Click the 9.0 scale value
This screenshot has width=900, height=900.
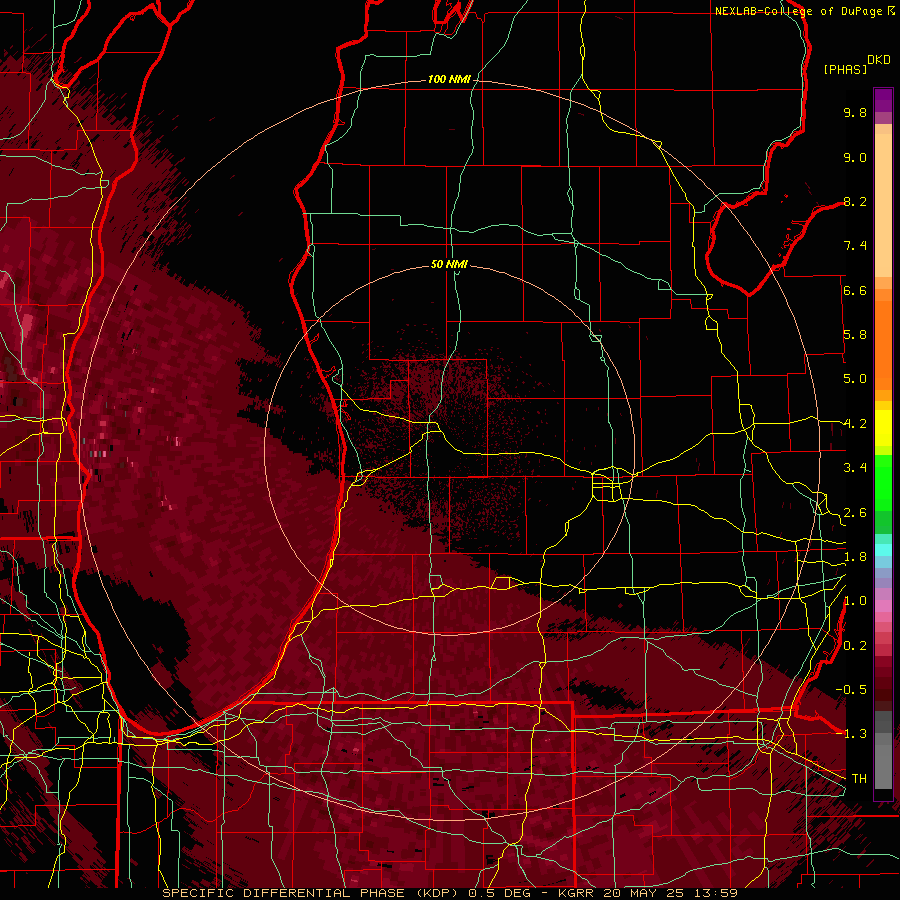(x=855, y=157)
